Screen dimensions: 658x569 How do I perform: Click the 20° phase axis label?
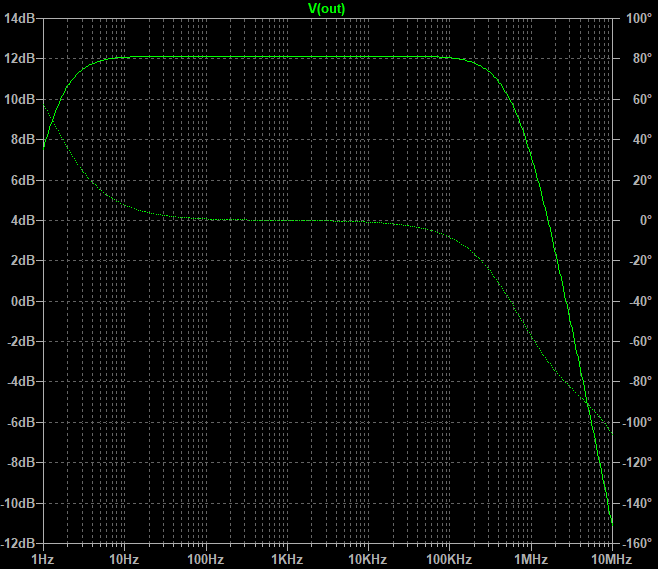pyautogui.click(x=642, y=180)
